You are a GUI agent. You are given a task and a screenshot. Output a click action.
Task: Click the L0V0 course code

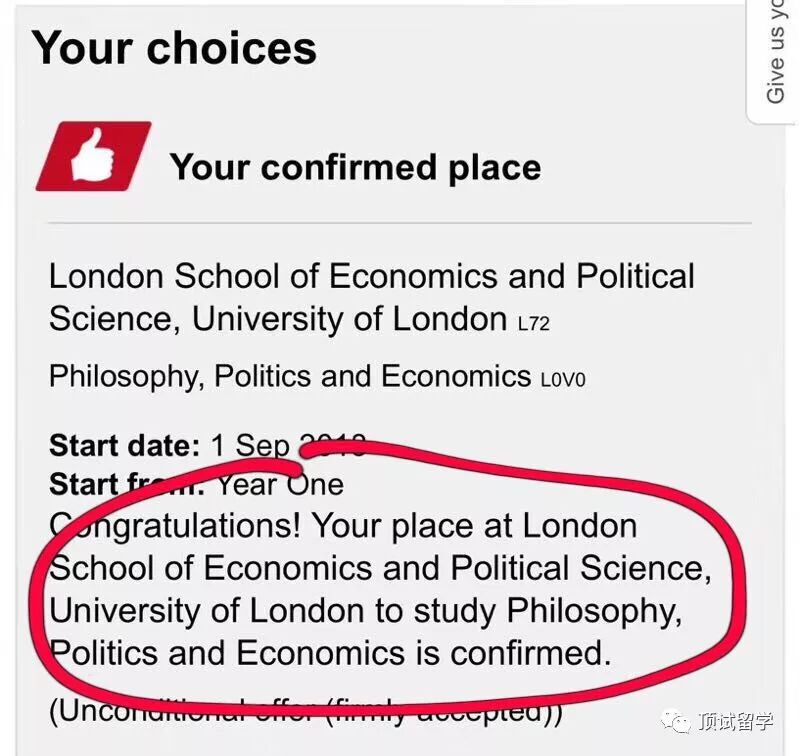[563, 380]
